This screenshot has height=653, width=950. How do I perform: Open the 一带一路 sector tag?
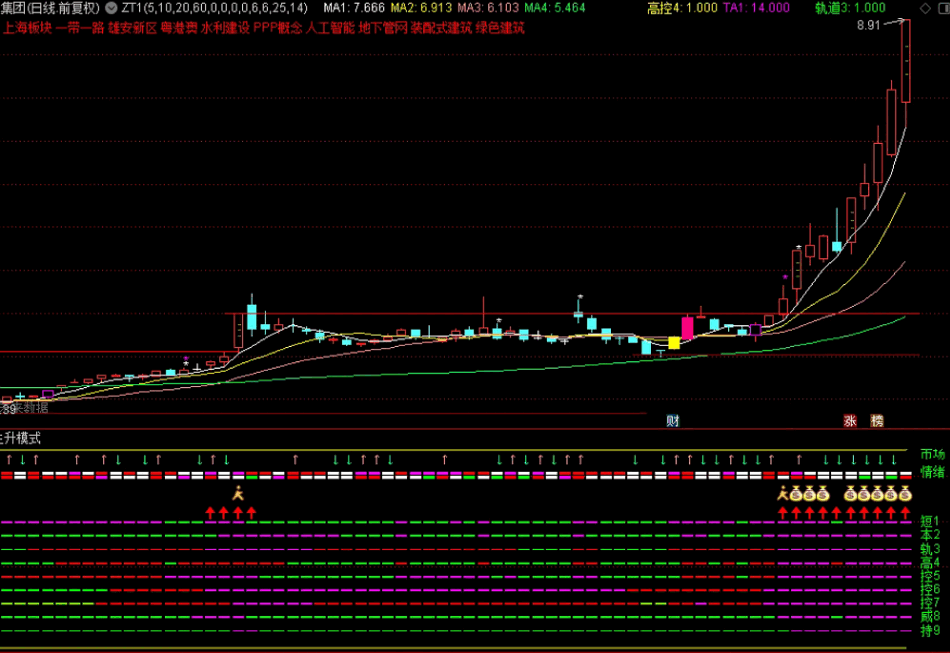80,28
